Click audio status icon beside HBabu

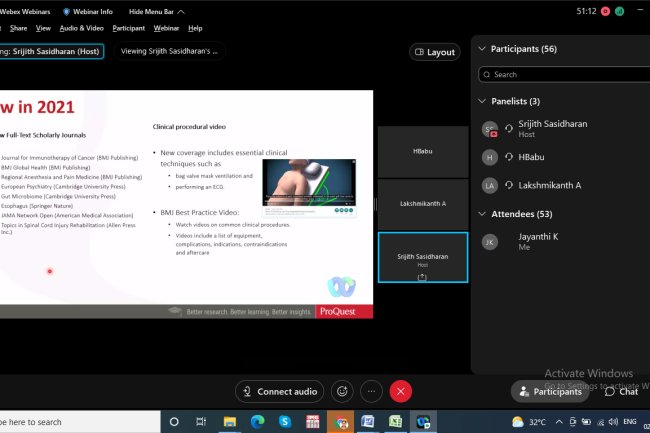click(509, 157)
